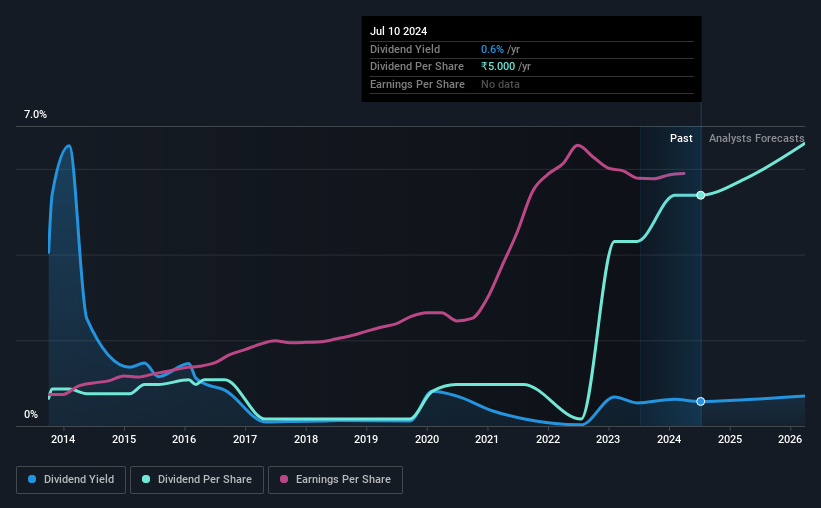Click the Analysts Forecasts label
Image resolution: width=821 pixels, height=508 pixels.
tap(757, 138)
